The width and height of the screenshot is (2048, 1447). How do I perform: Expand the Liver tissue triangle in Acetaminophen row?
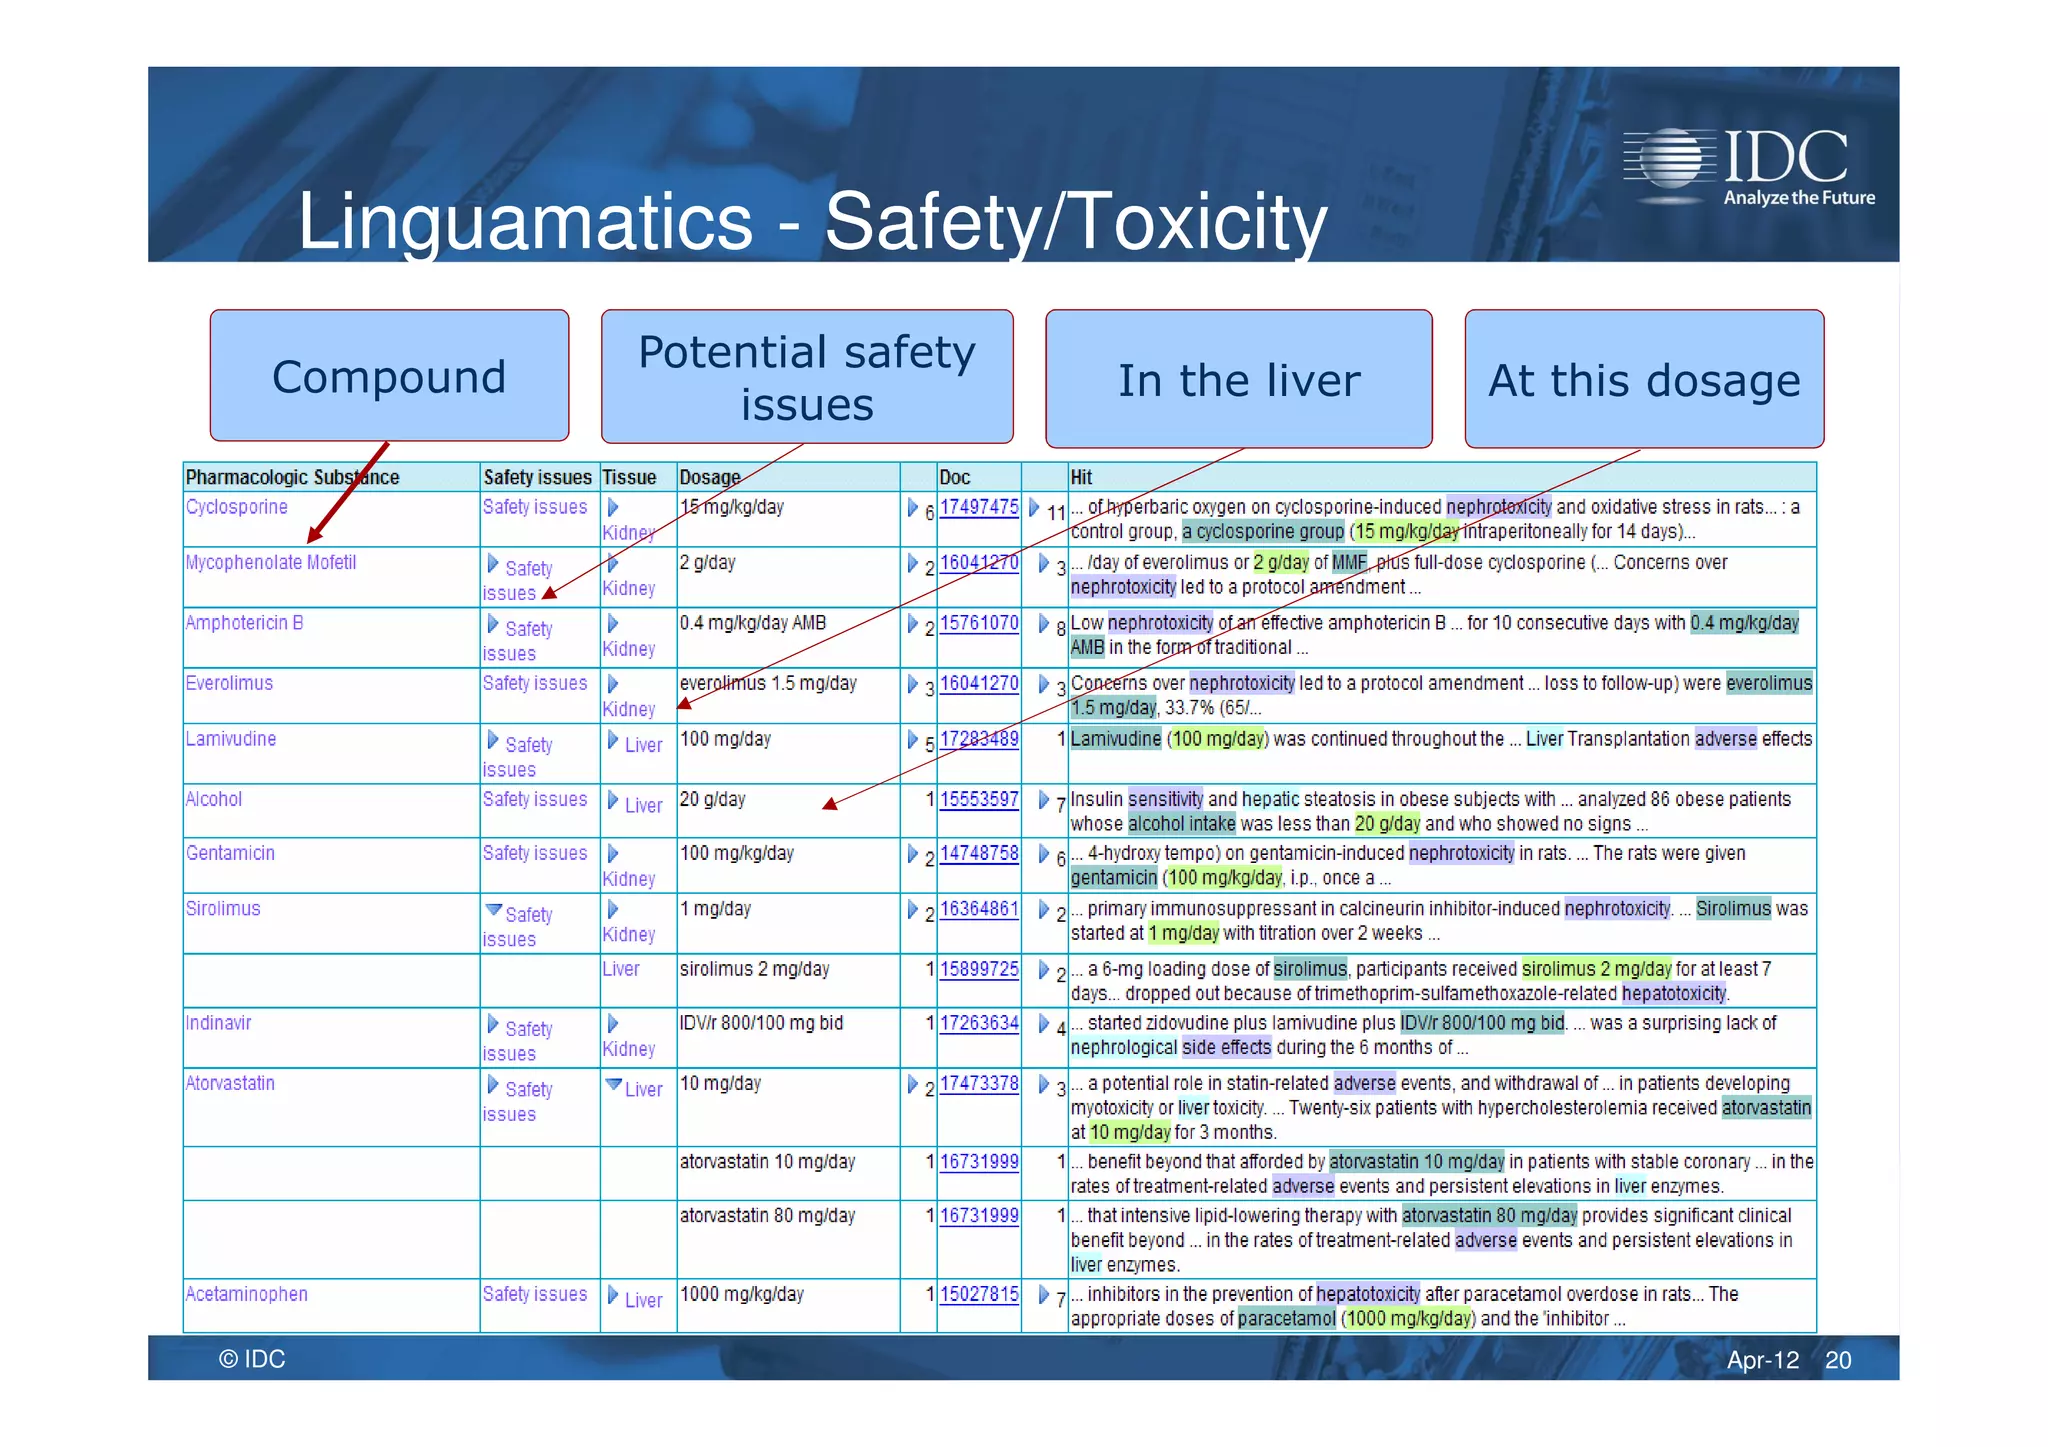pos(613,1295)
